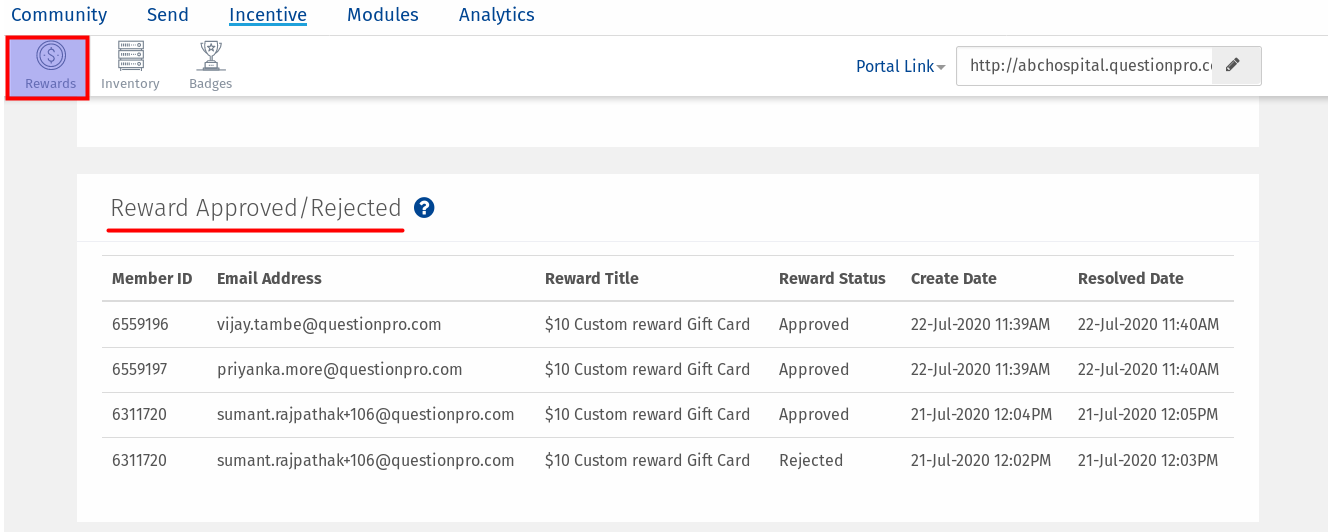
Task: Open the Badges trophy icon
Action: coord(210,56)
